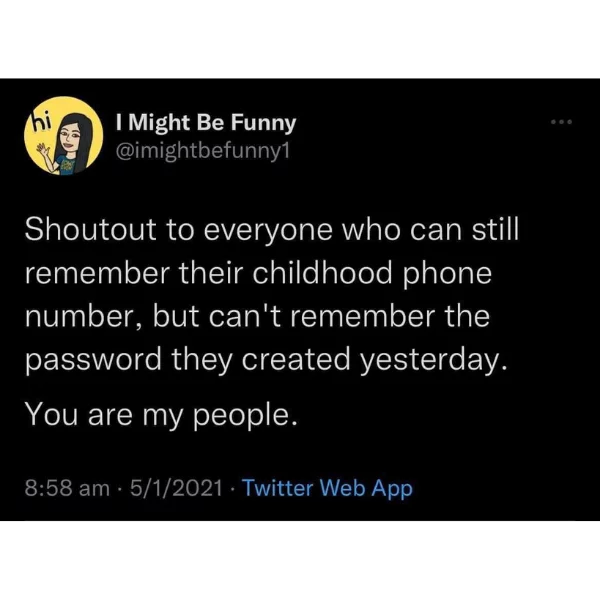Click the 'You are my people.' line
600x600 pixels.
161,416
